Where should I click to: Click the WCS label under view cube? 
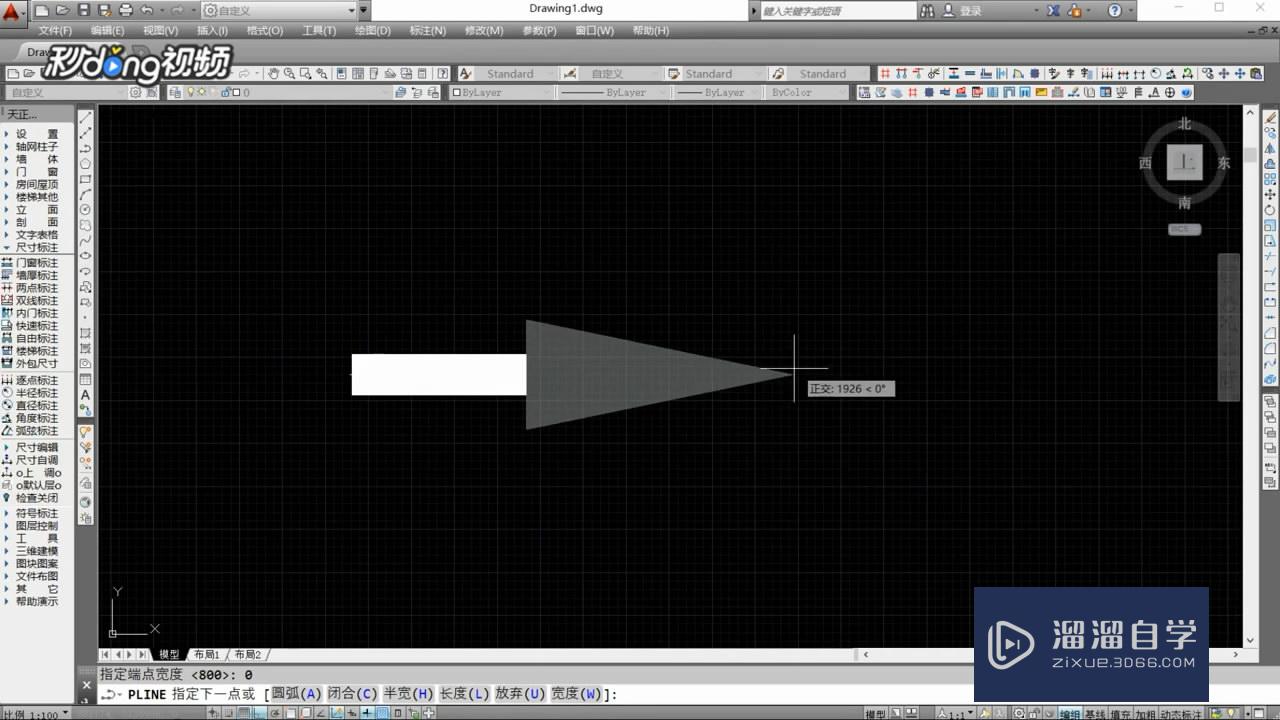(x=1185, y=229)
